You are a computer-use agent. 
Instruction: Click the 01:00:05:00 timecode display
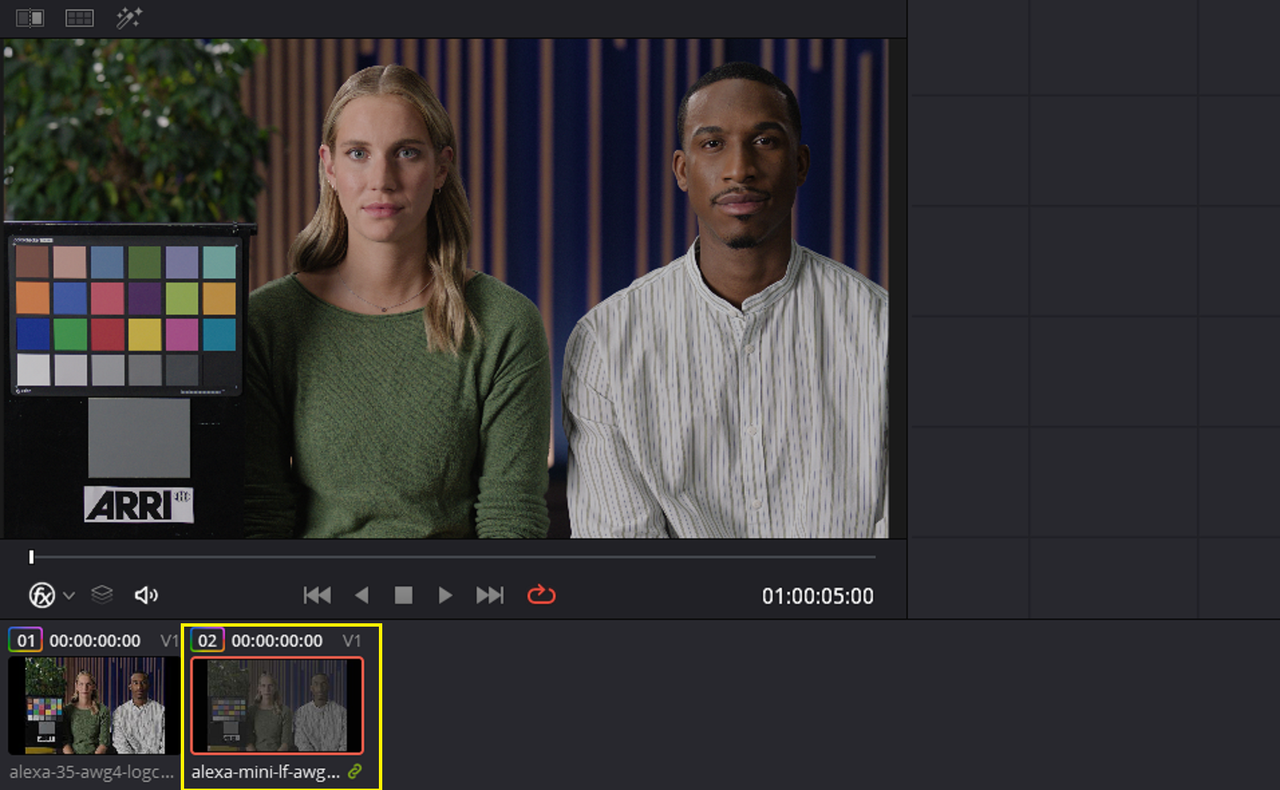[818, 597]
